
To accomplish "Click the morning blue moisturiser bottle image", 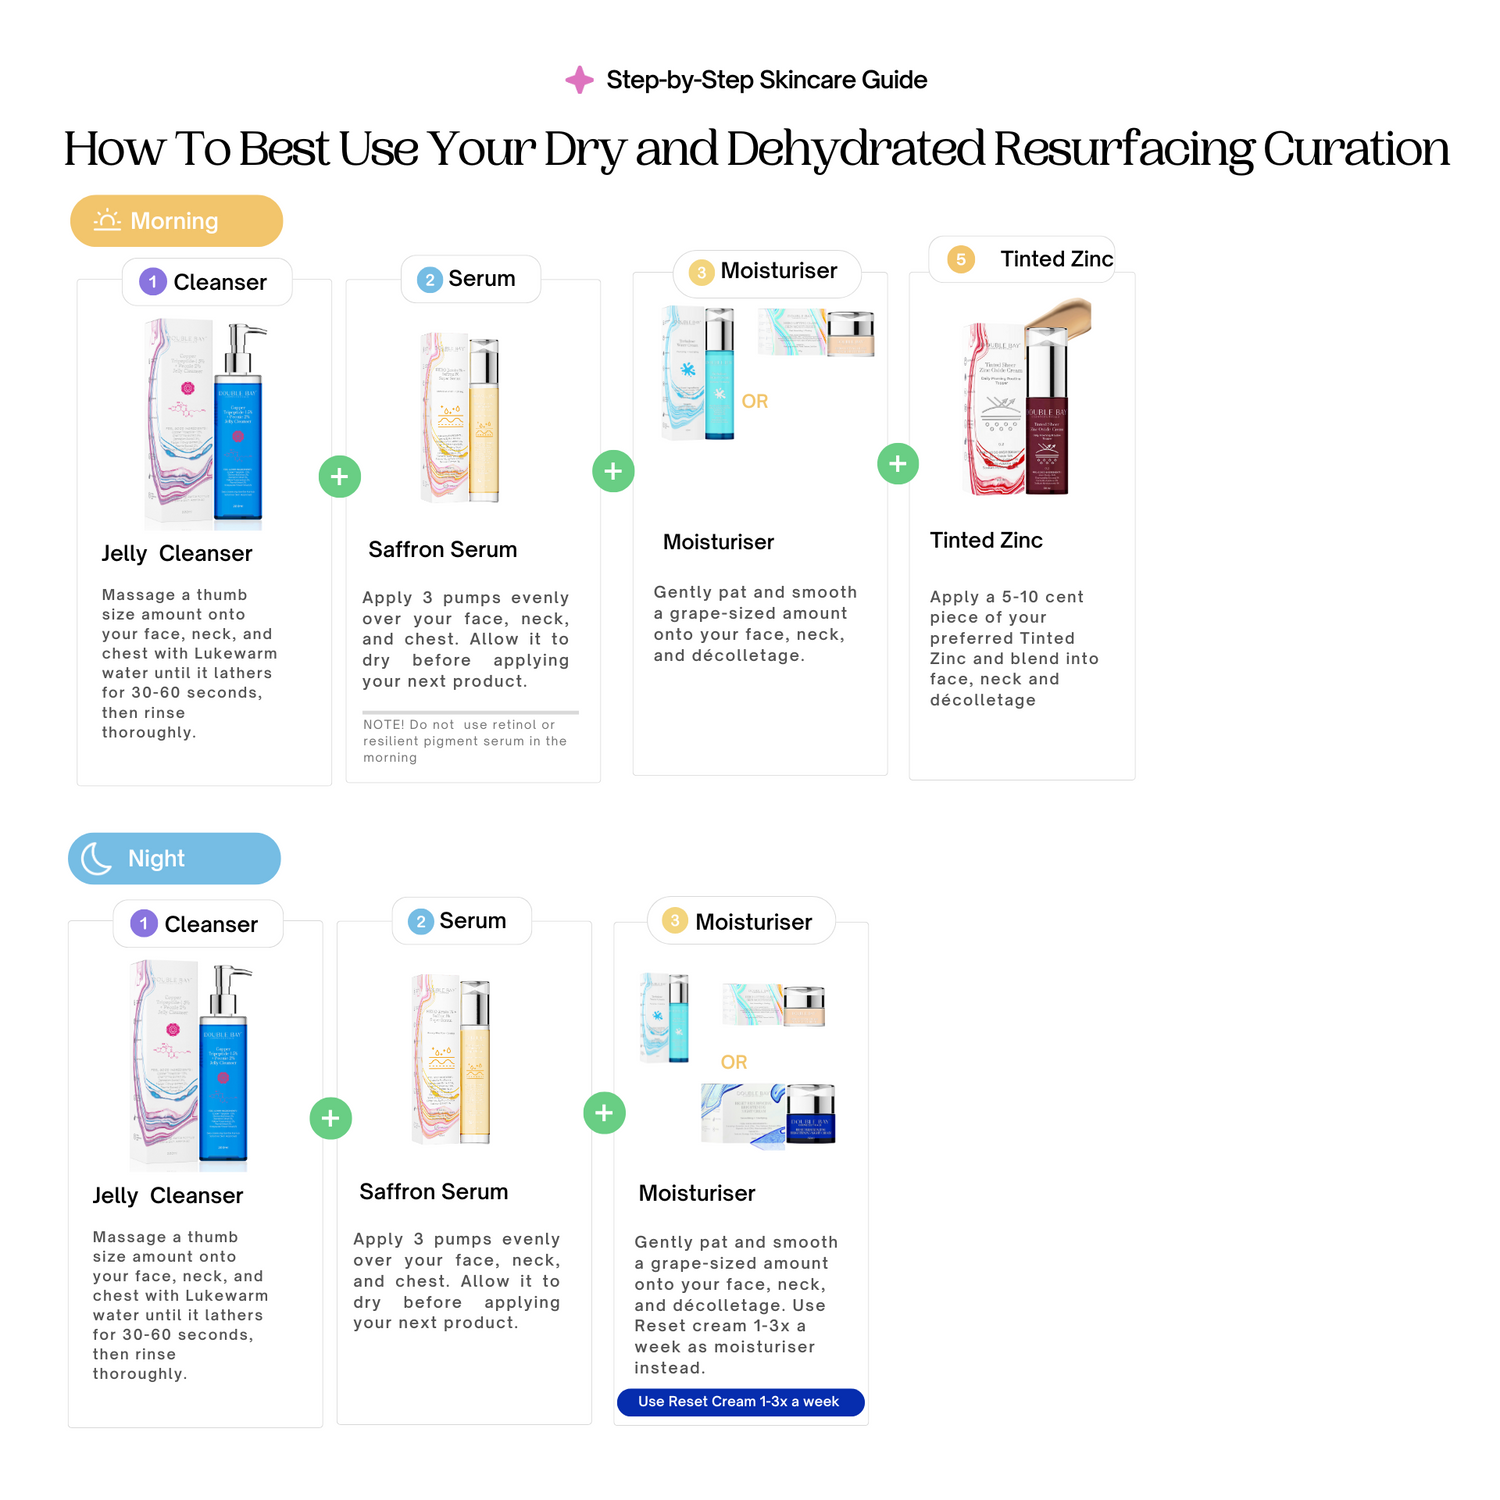I will (716, 373).
